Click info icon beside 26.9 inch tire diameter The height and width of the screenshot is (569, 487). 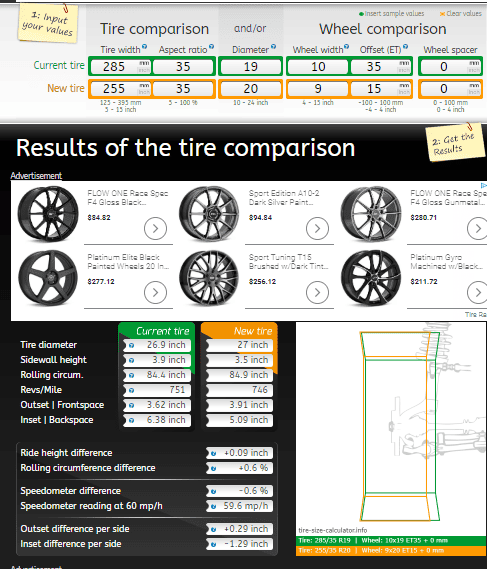point(131,345)
